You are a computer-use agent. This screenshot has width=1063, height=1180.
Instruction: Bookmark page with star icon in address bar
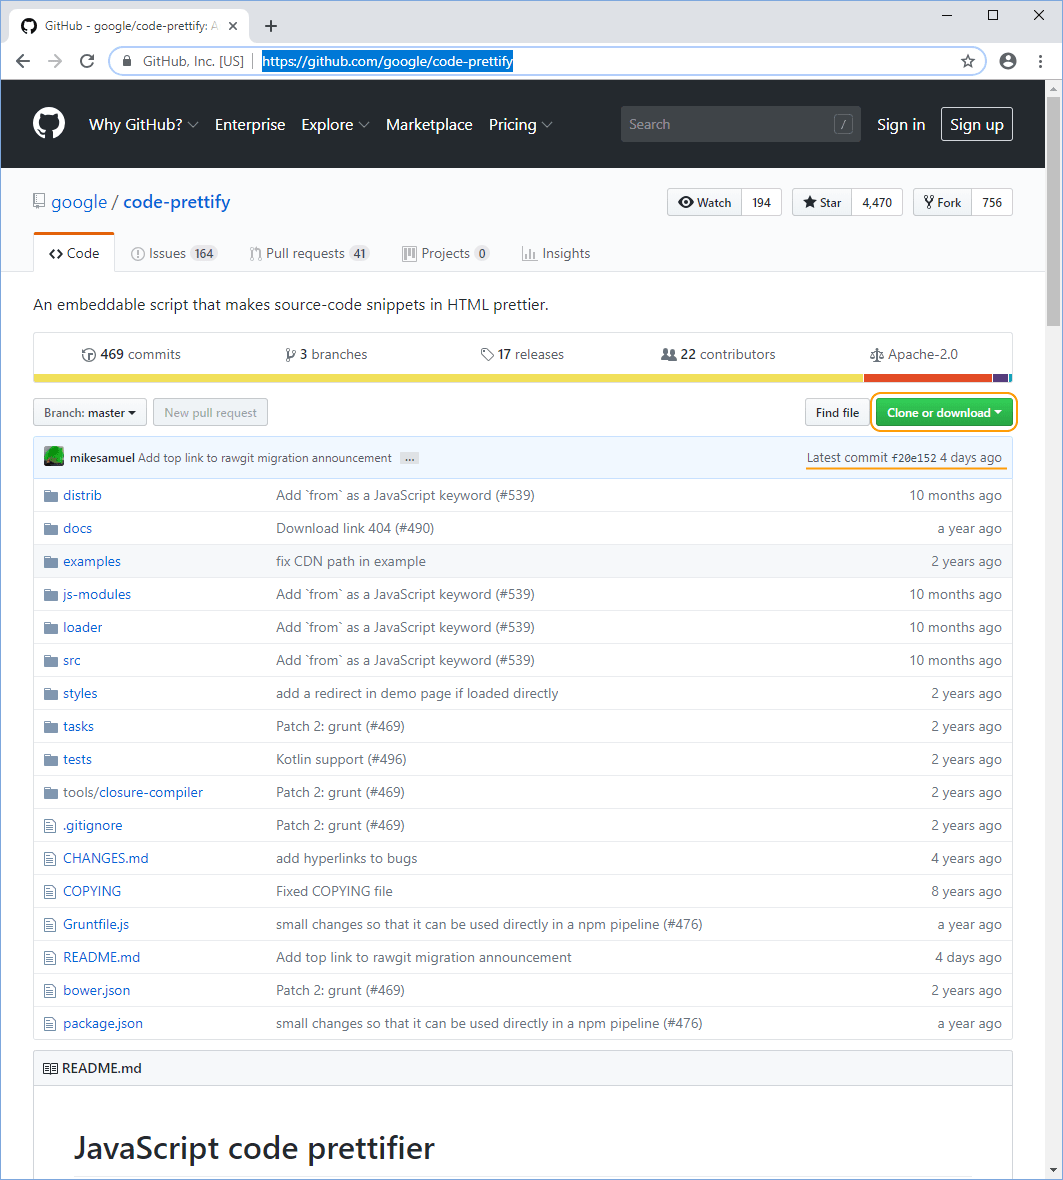tap(967, 61)
